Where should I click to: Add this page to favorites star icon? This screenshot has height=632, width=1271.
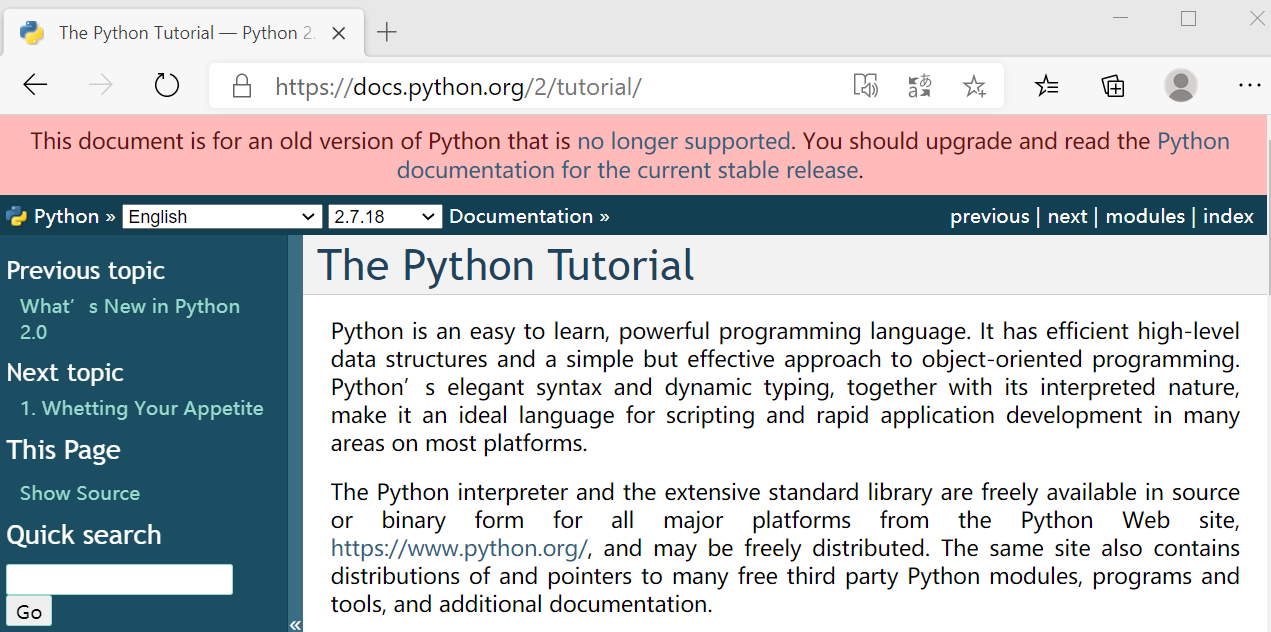pos(975,86)
